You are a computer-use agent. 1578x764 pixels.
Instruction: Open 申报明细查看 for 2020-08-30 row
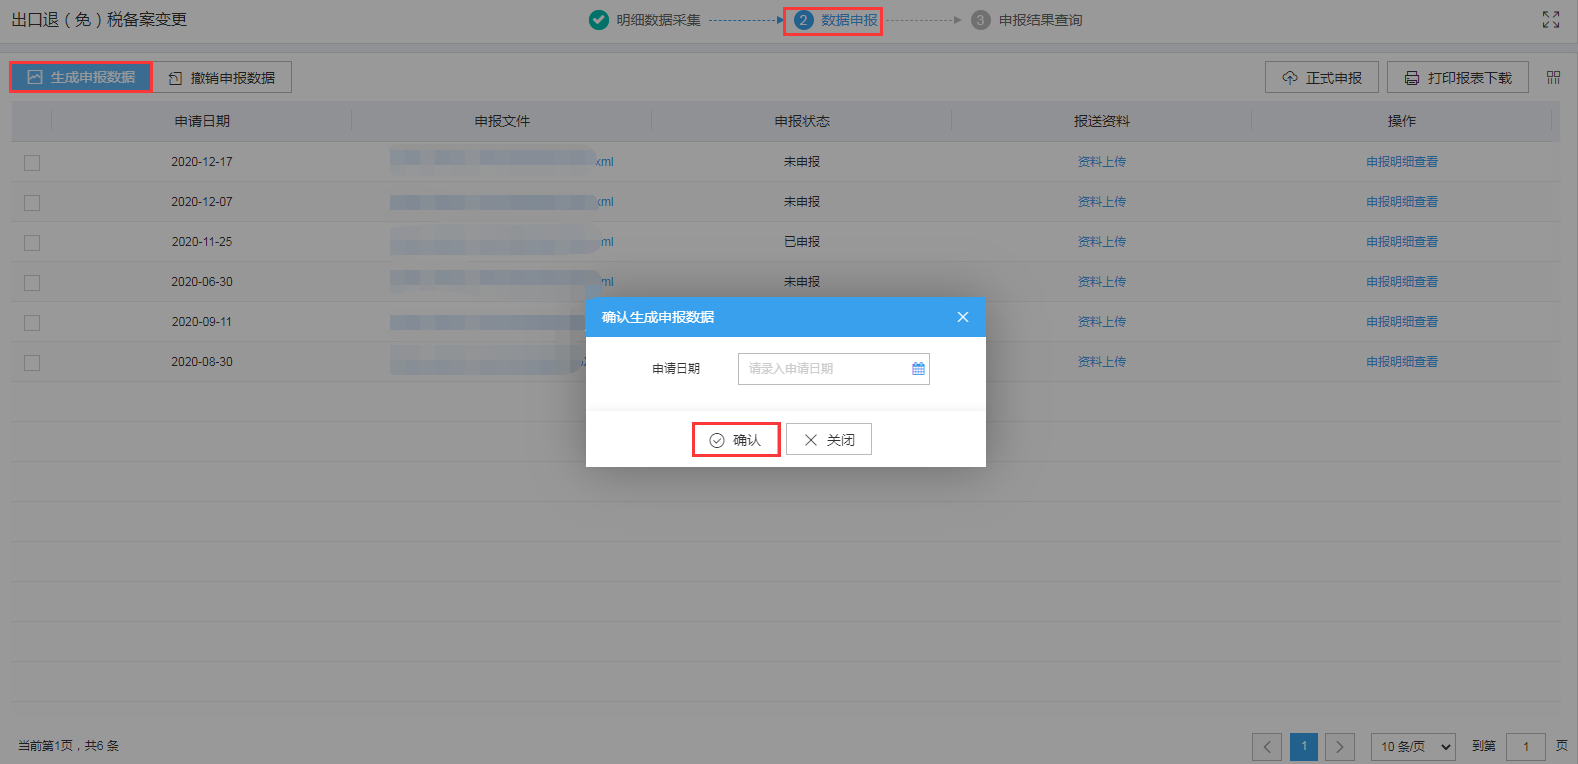coord(1402,362)
